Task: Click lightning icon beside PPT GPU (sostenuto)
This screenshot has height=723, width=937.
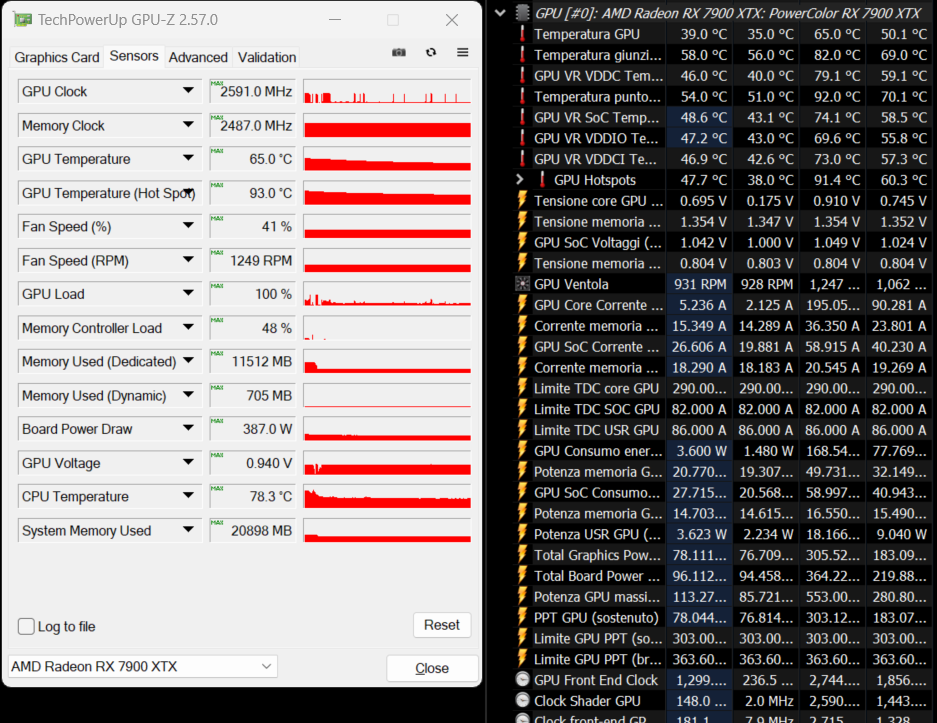Action: 522,617
